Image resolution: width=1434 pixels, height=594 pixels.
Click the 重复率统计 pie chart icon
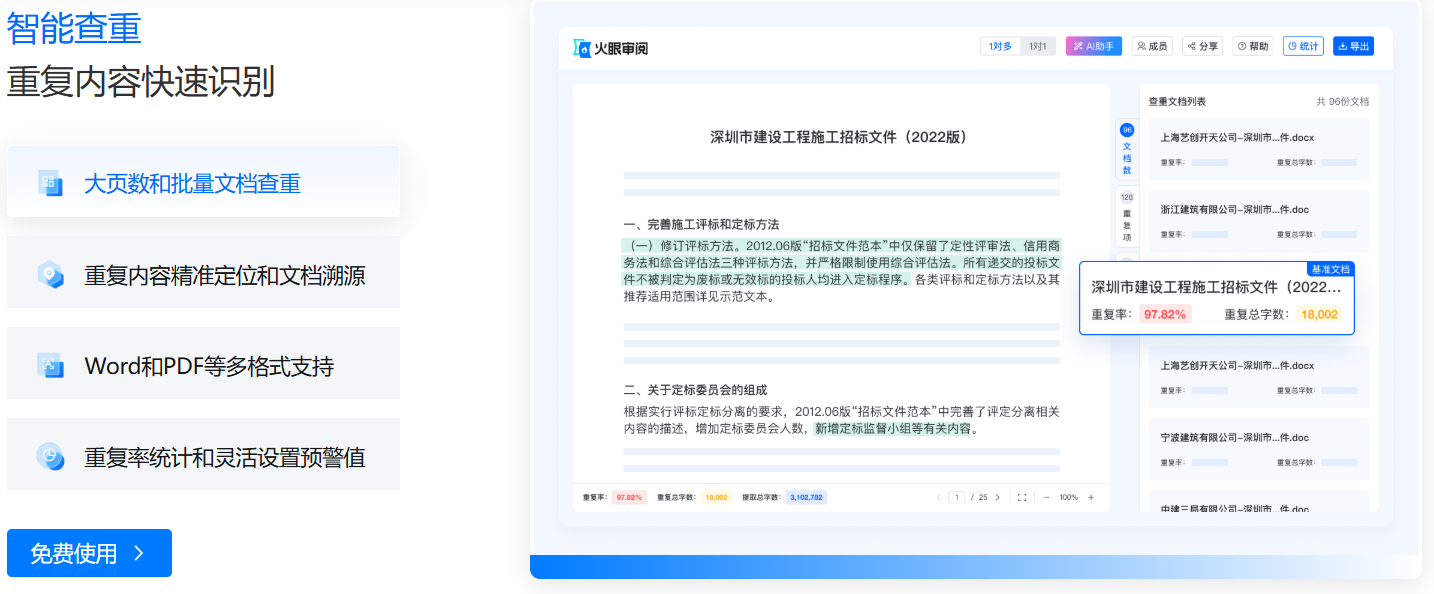tap(50, 456)
